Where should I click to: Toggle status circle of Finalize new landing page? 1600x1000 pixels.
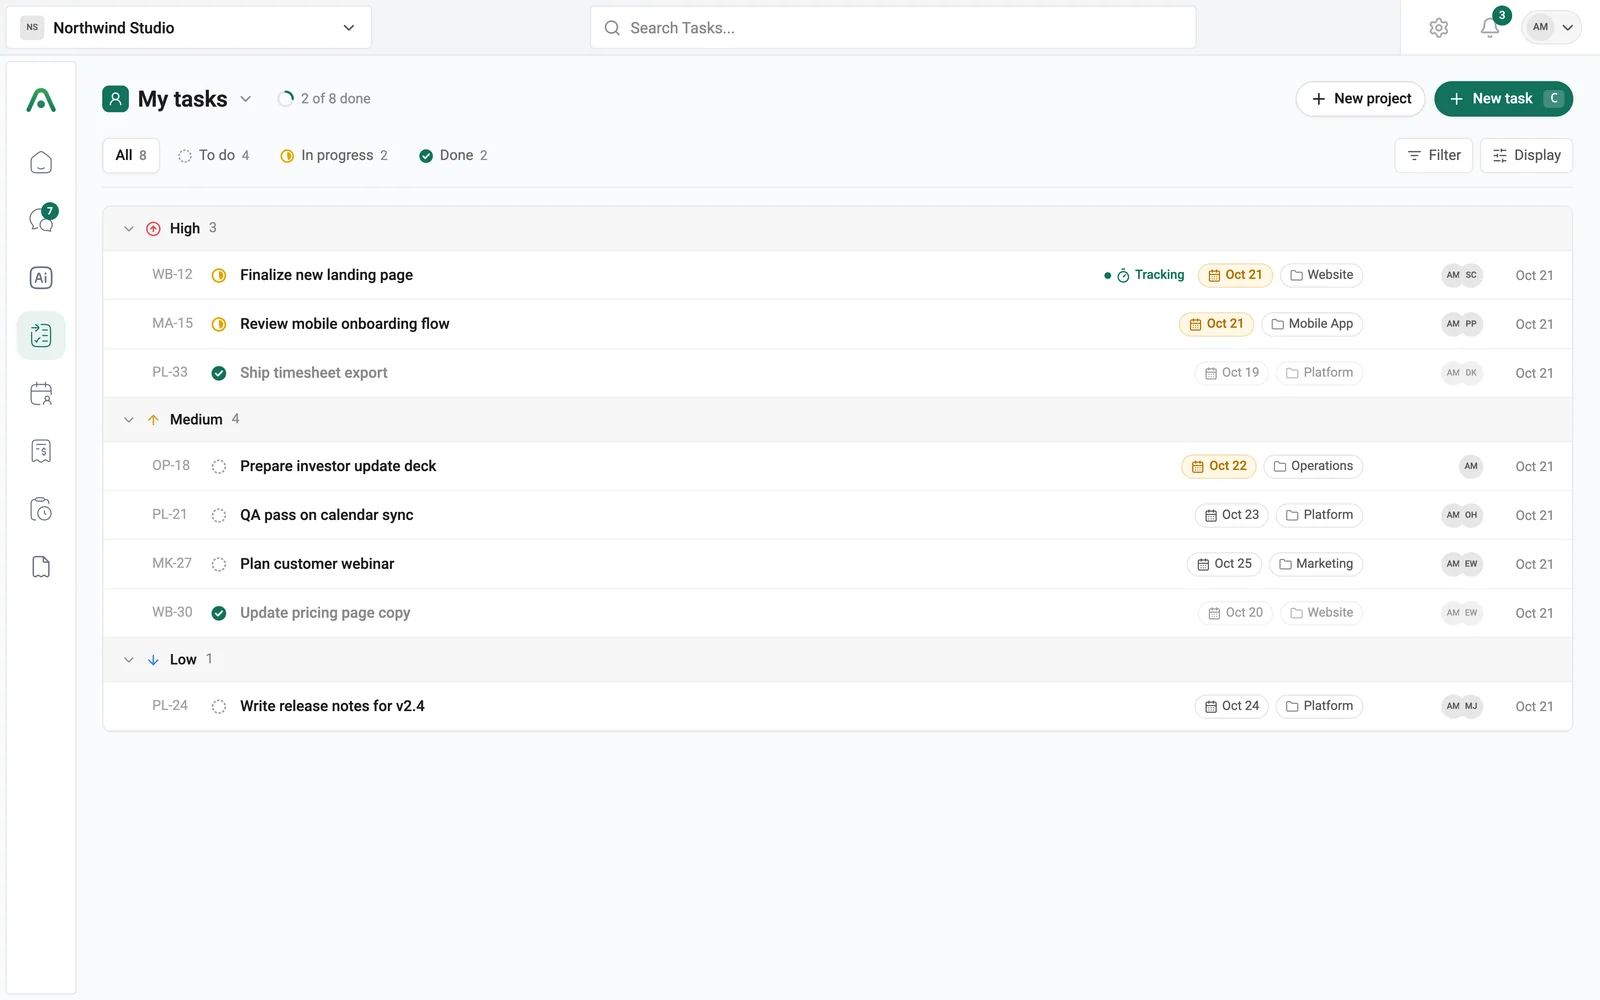tap(219, 275)
